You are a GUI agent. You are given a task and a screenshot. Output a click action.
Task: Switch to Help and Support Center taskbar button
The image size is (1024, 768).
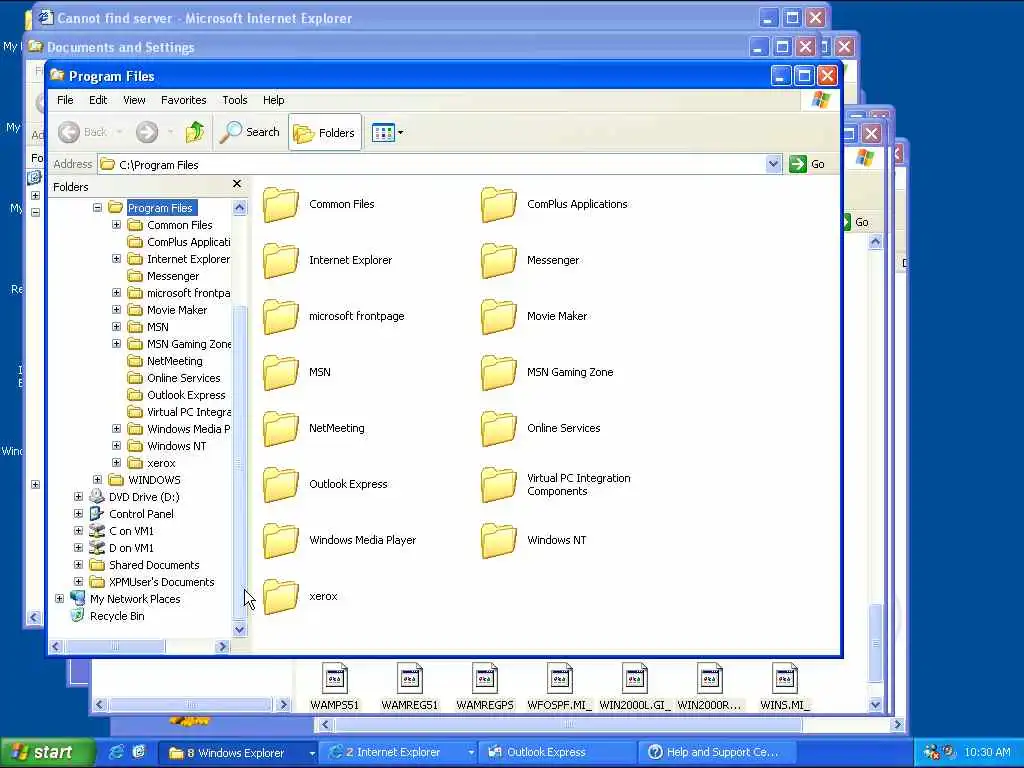715,752
